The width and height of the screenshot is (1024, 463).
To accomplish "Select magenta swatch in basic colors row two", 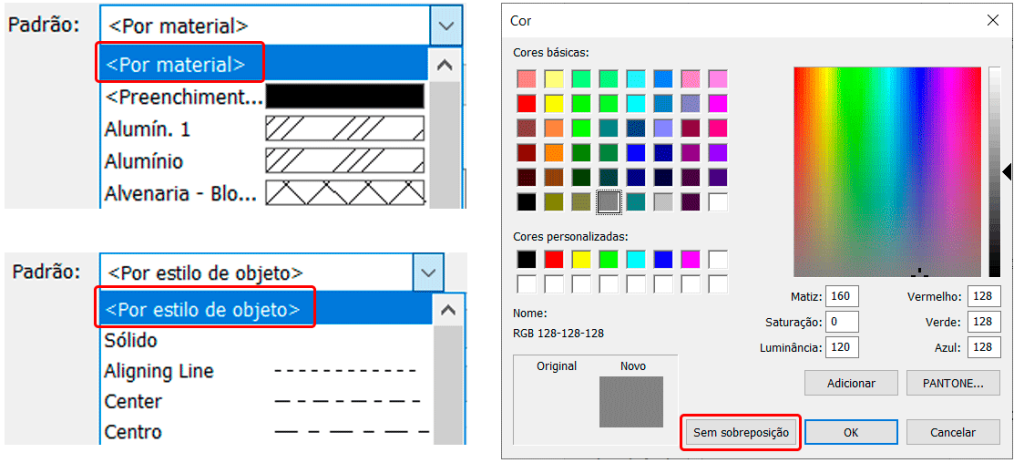I will [x=718, y=103].
